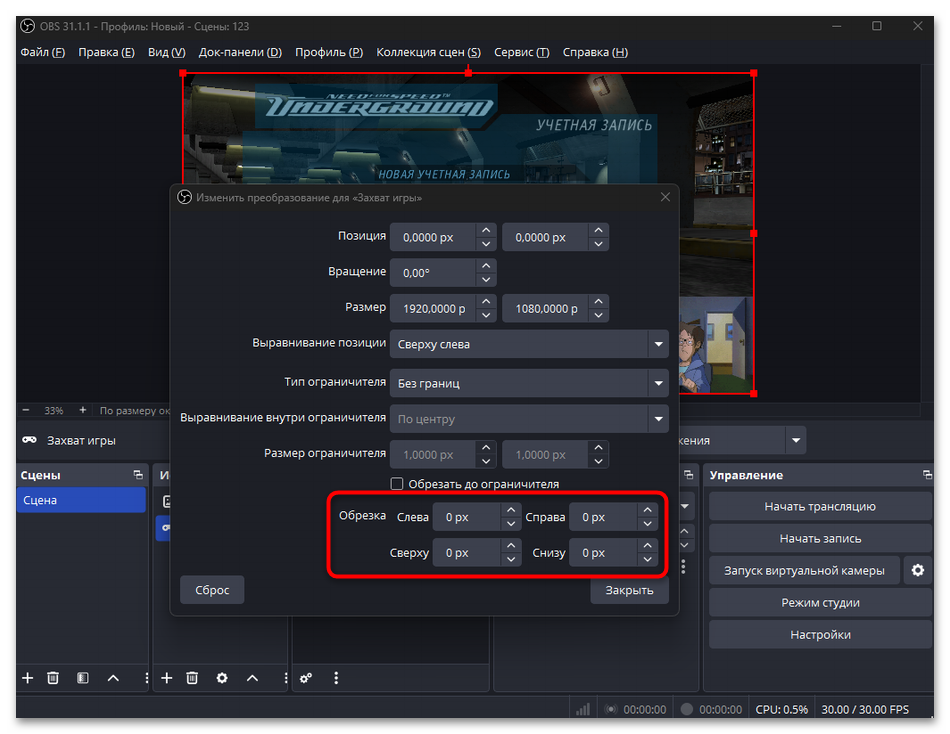This screenshot has height=734, width=950.
Task: Remove the selected source with trash icon
Action: click(x=192, y=678)
